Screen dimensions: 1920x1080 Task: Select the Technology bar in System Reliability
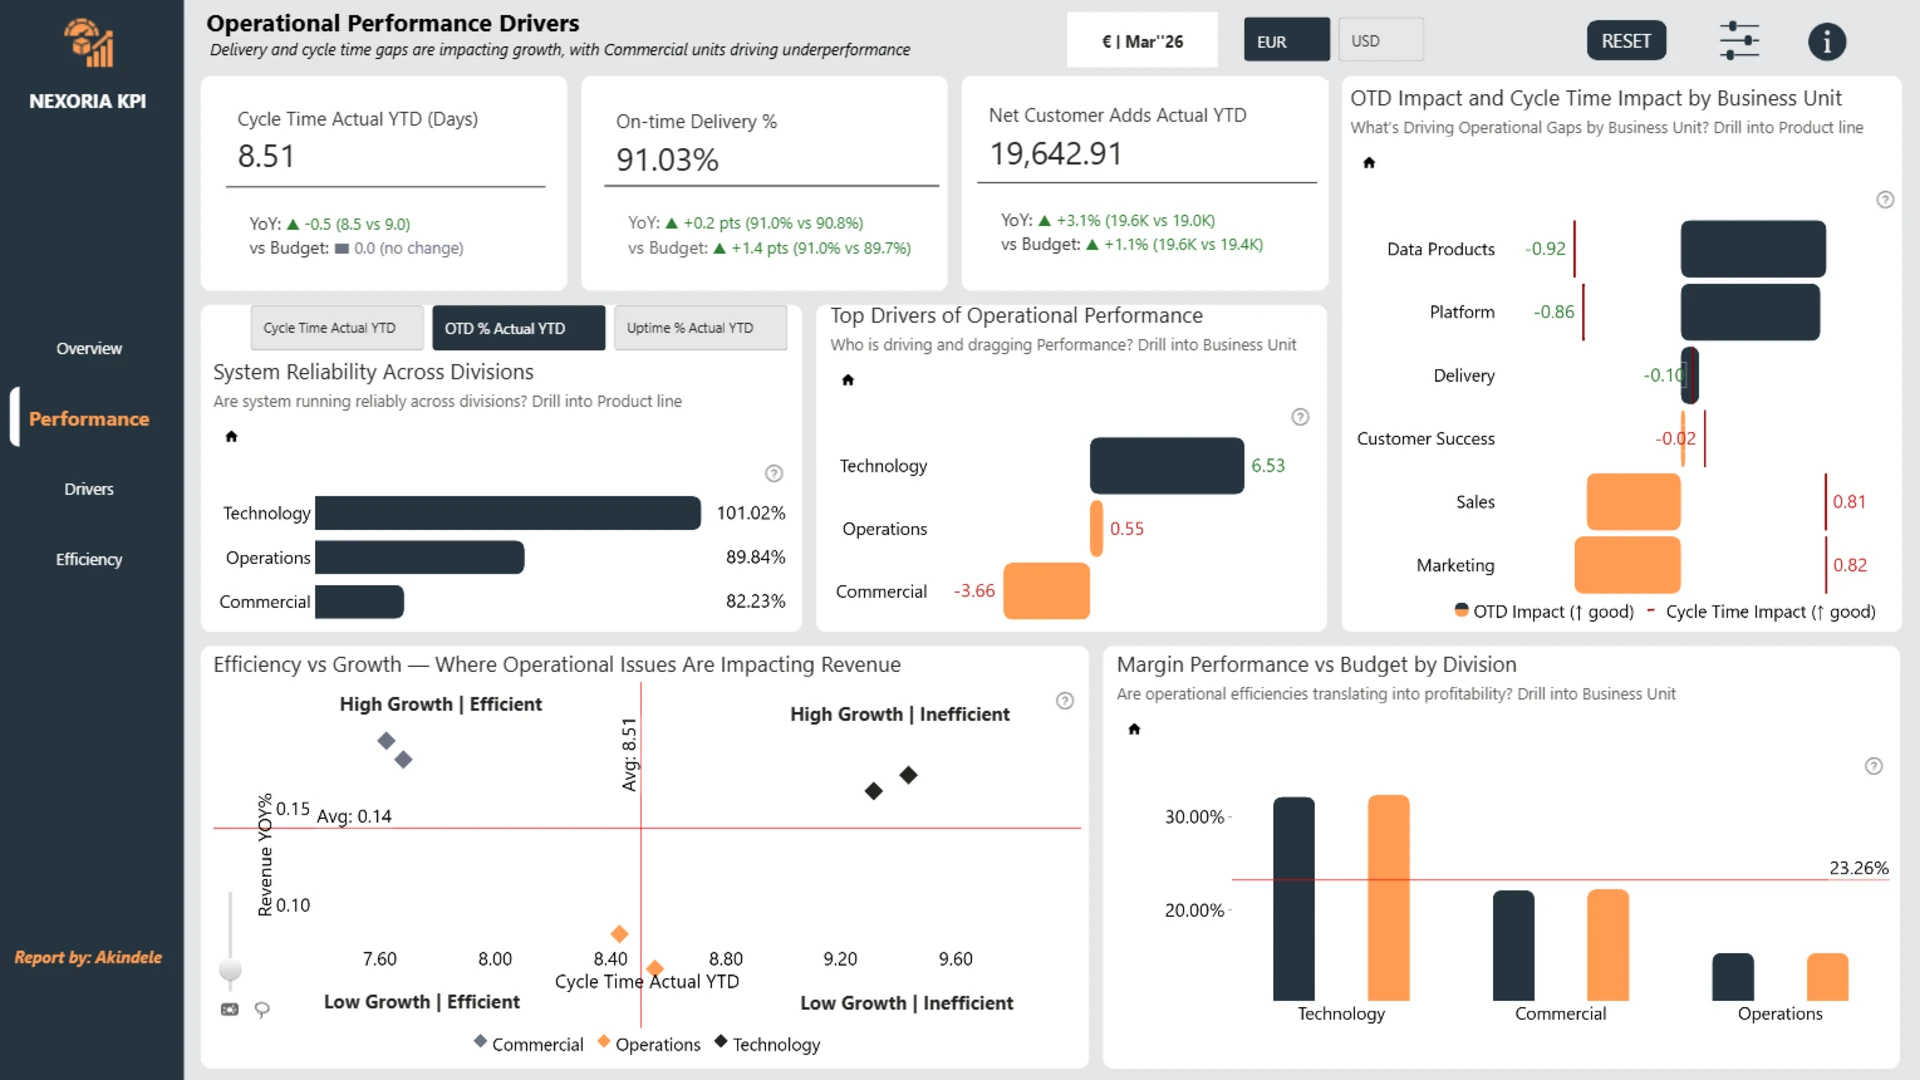coord(507,513)
